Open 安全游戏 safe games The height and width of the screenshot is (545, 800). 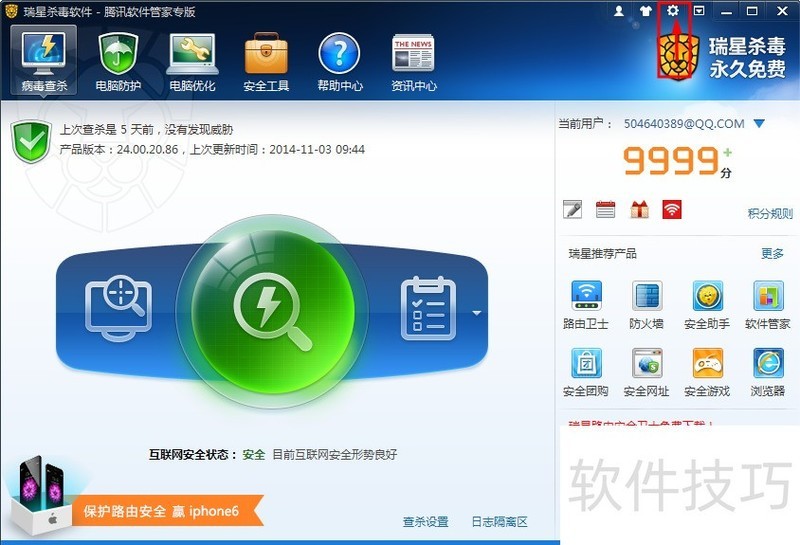pos(707,373)
